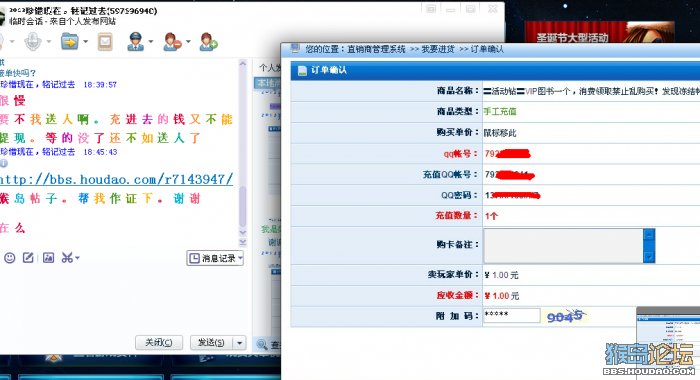Image resolution: width=700 pixels, height=380 pixels.
Task: Click the chat scrollbar up arrow
Action: coord(243,64)
